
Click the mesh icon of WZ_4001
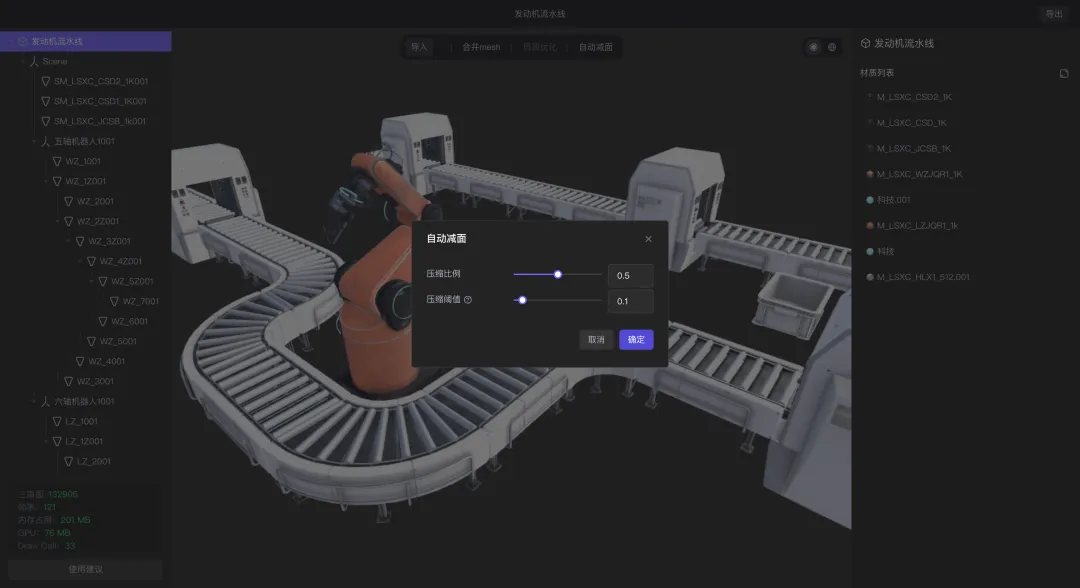coord(80,361)
